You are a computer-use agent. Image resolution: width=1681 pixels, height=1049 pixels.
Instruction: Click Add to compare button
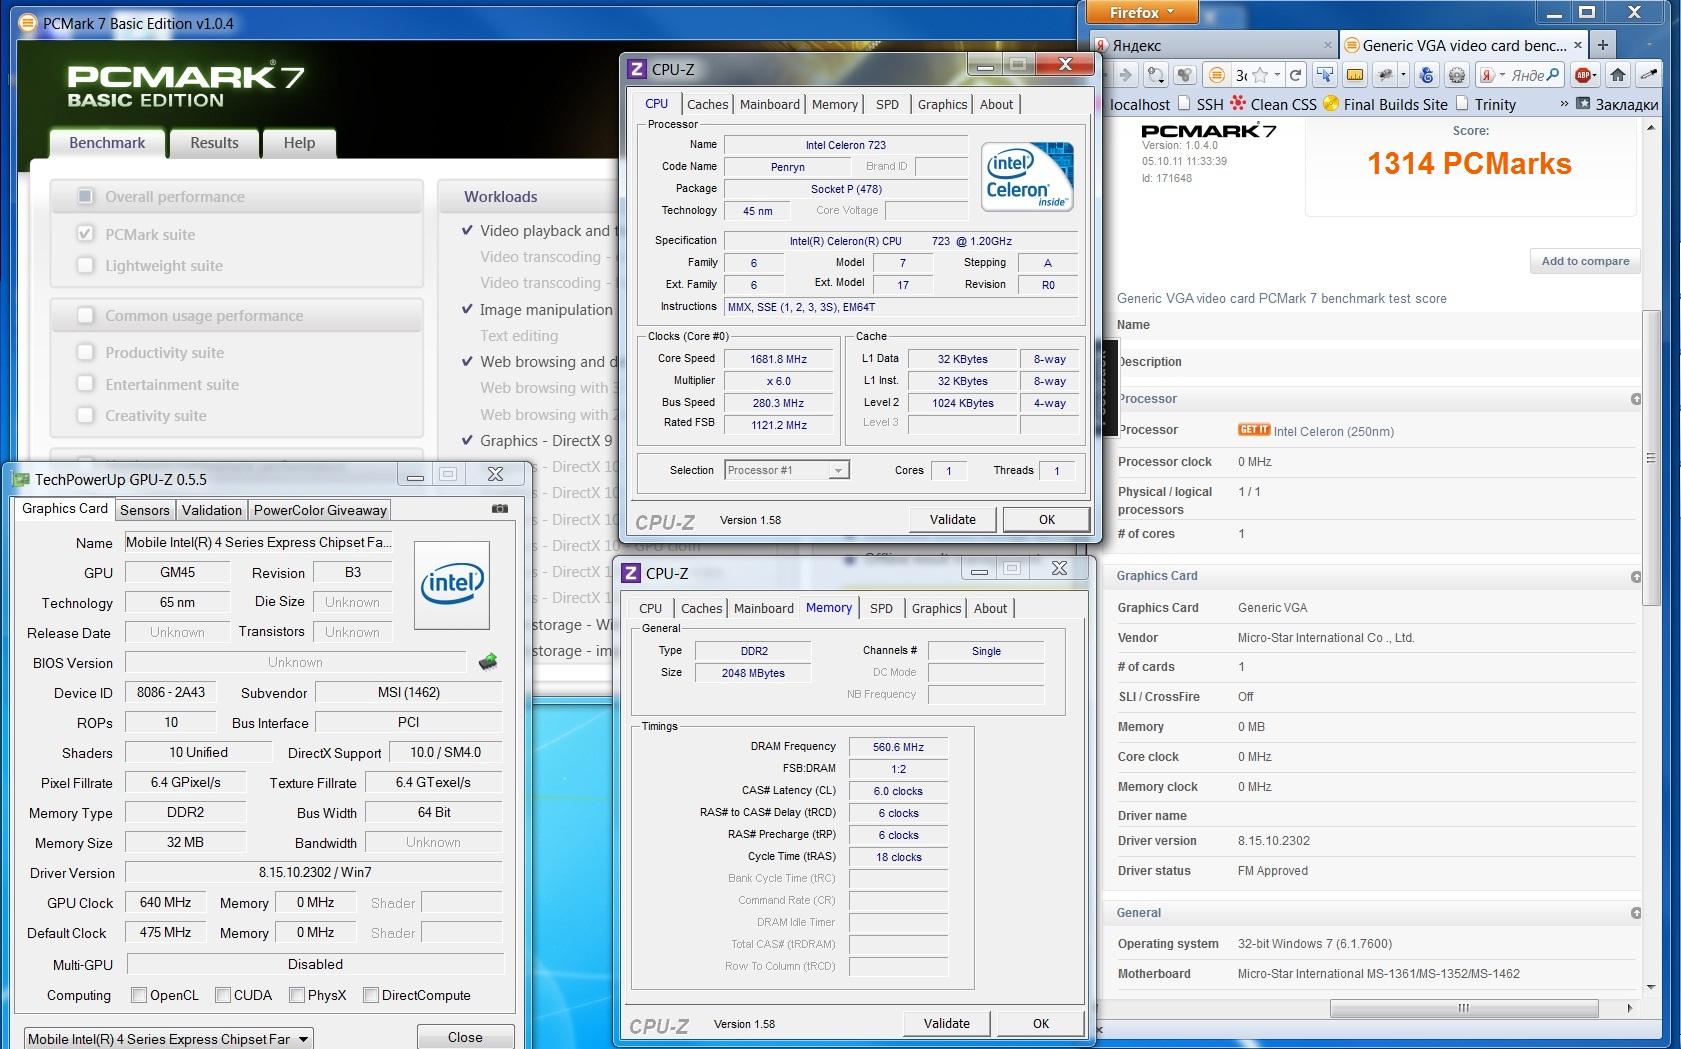click(x=1585, y=261)
